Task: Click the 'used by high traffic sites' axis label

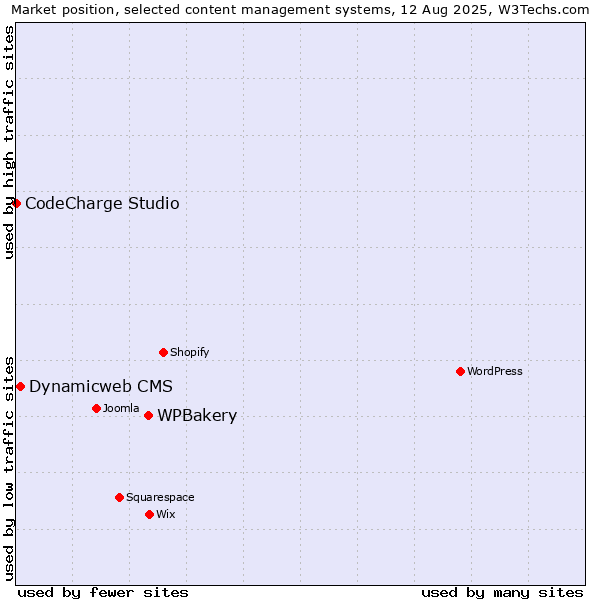Action: point(9,142)
